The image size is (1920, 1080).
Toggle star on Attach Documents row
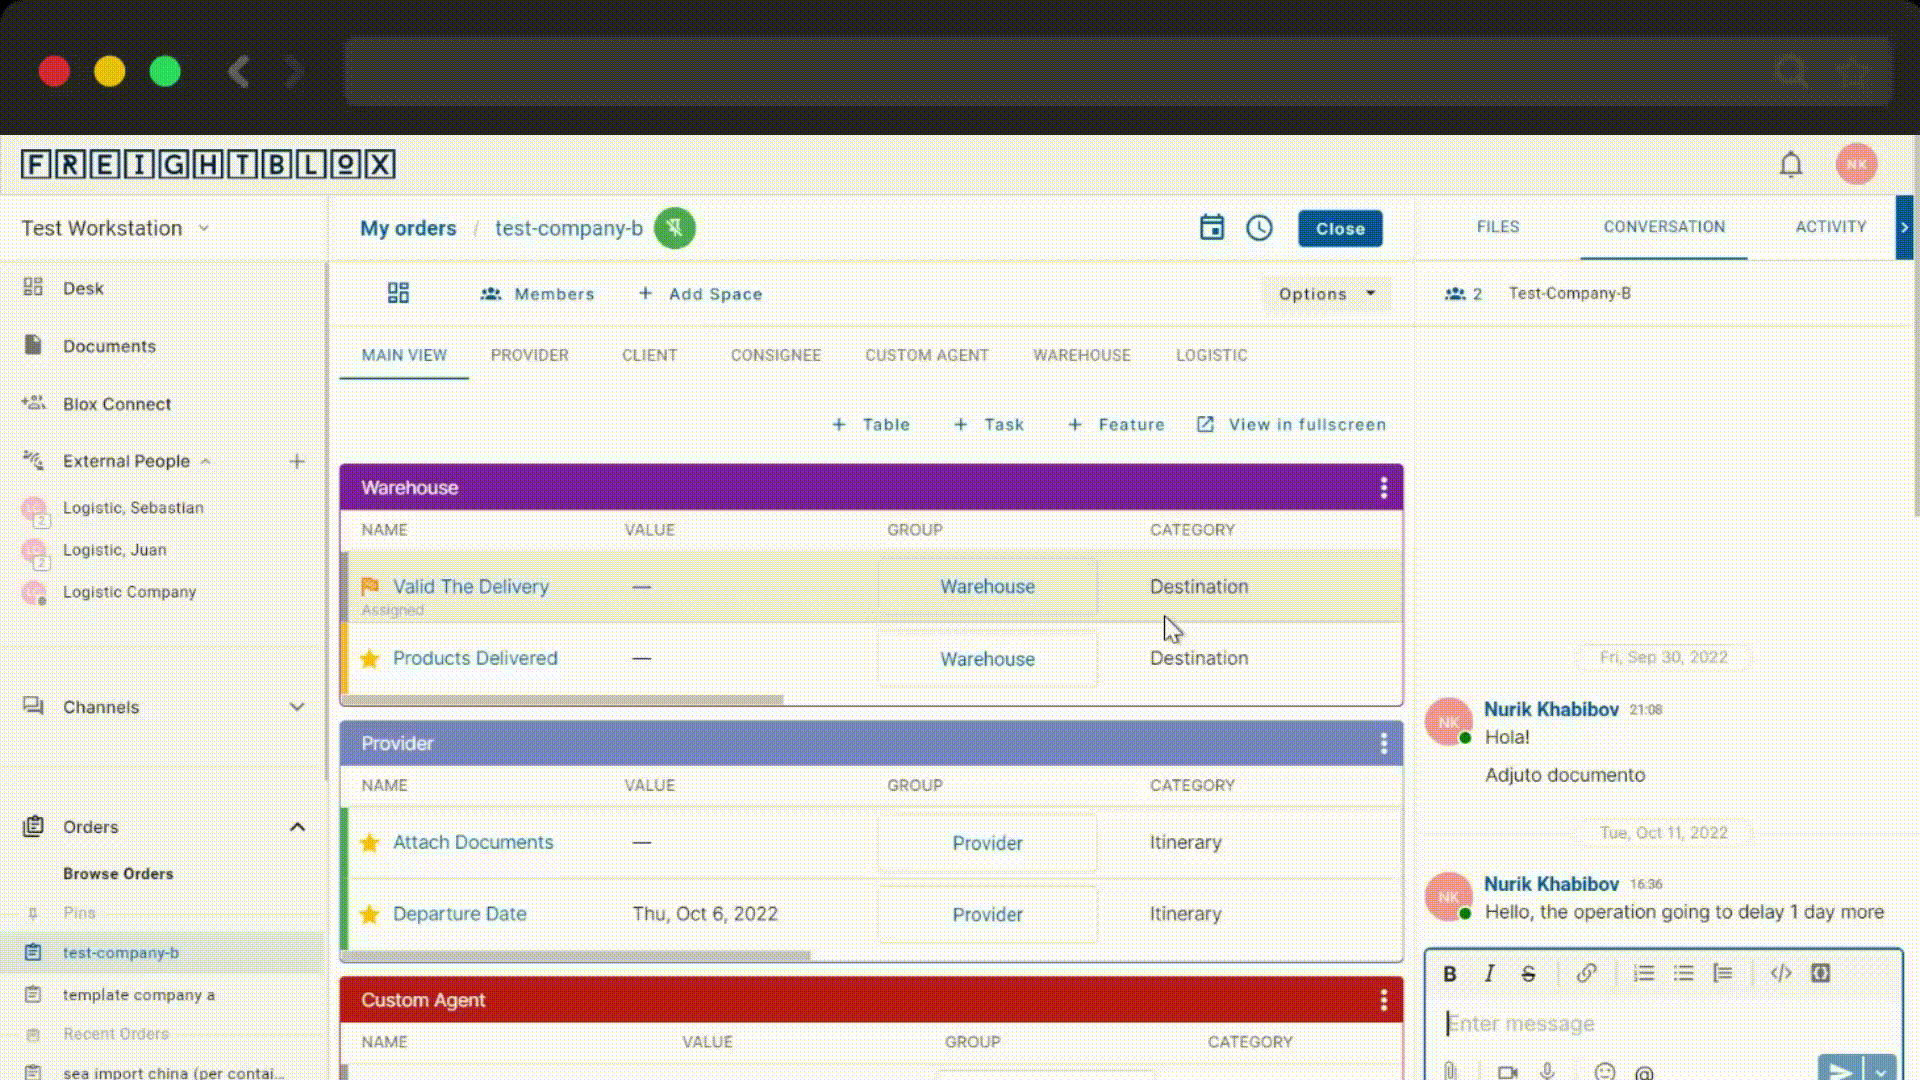click(369, 842)
